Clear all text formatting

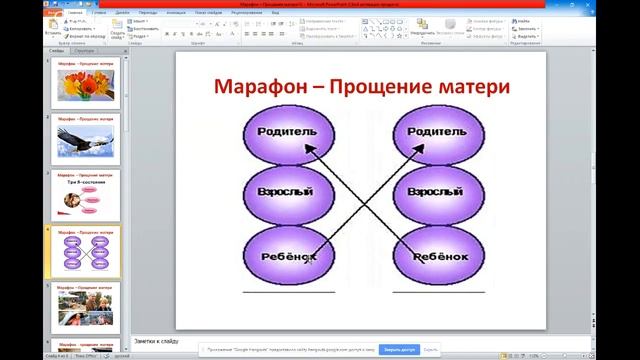236,24
